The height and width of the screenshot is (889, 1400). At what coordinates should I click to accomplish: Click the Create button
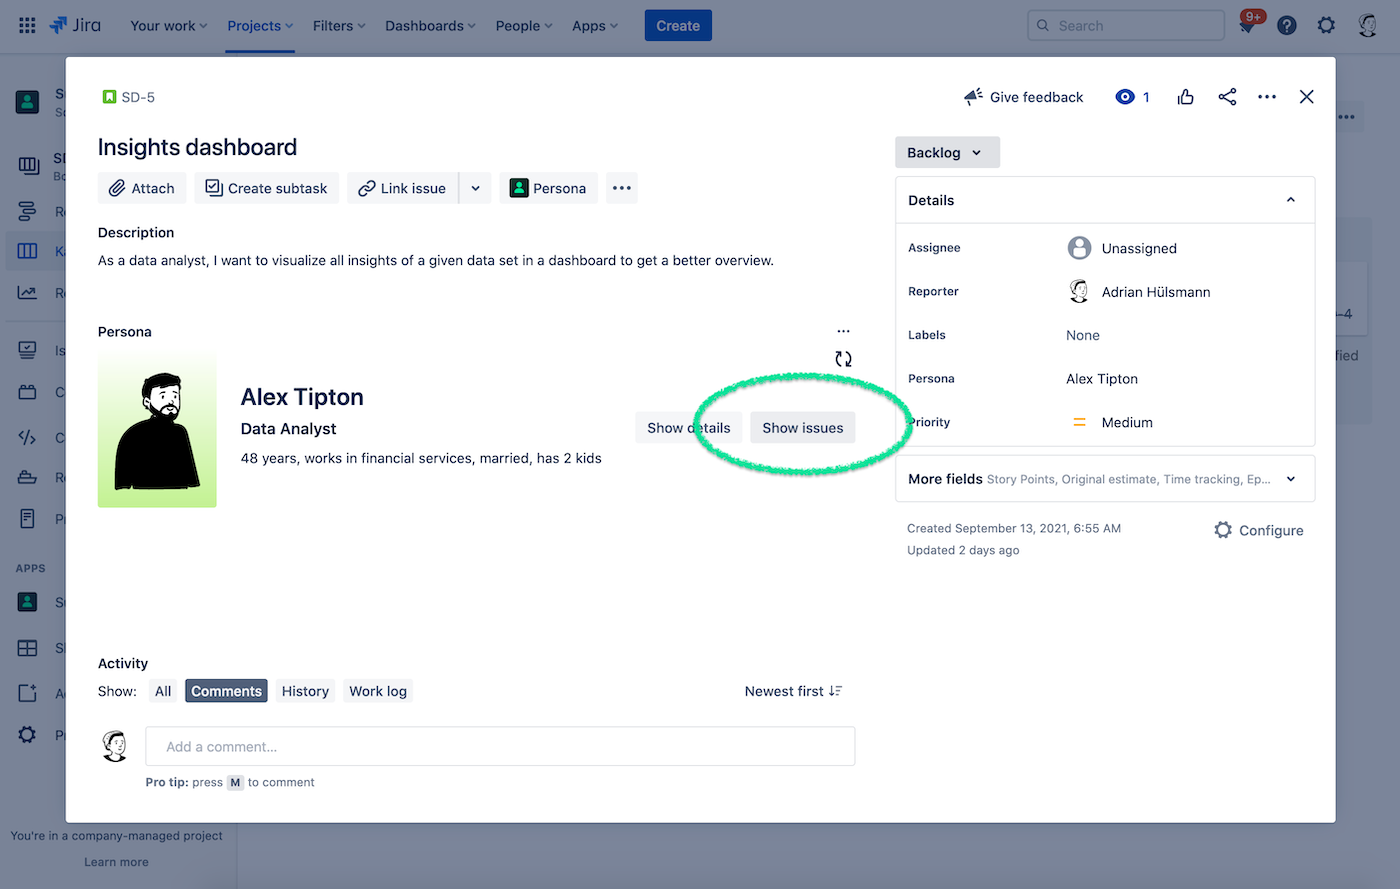click(x=678, y=26)
